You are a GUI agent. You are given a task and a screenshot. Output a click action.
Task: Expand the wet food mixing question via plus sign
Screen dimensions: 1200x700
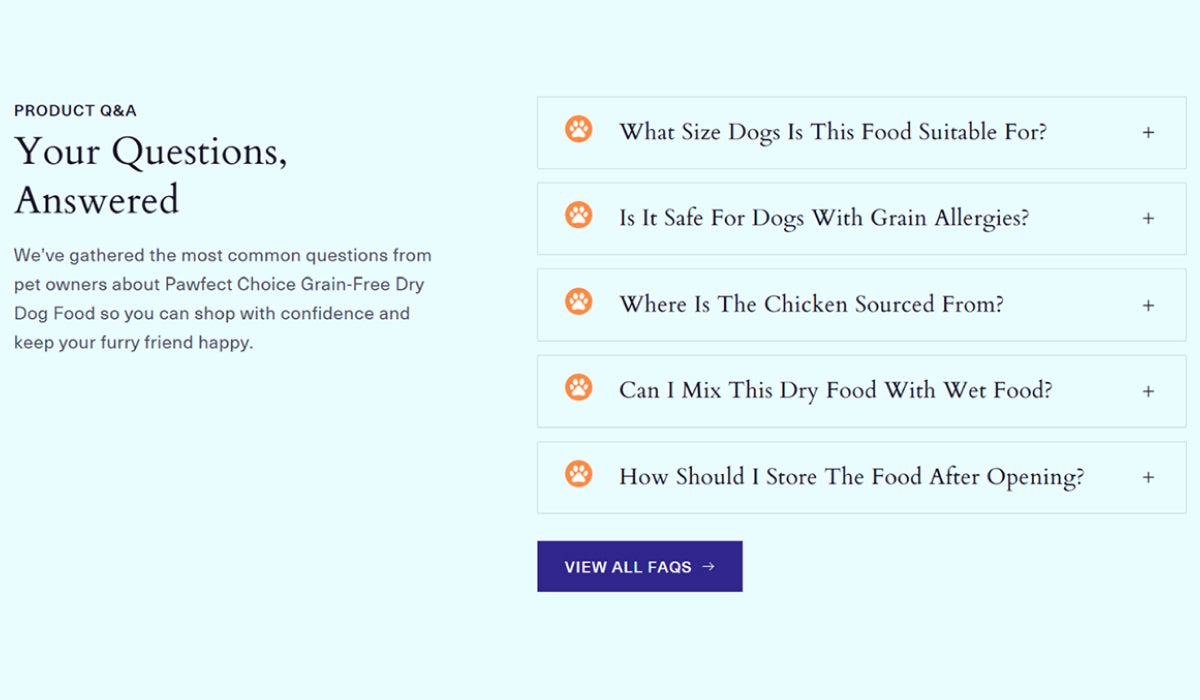tap(1148, 391)
